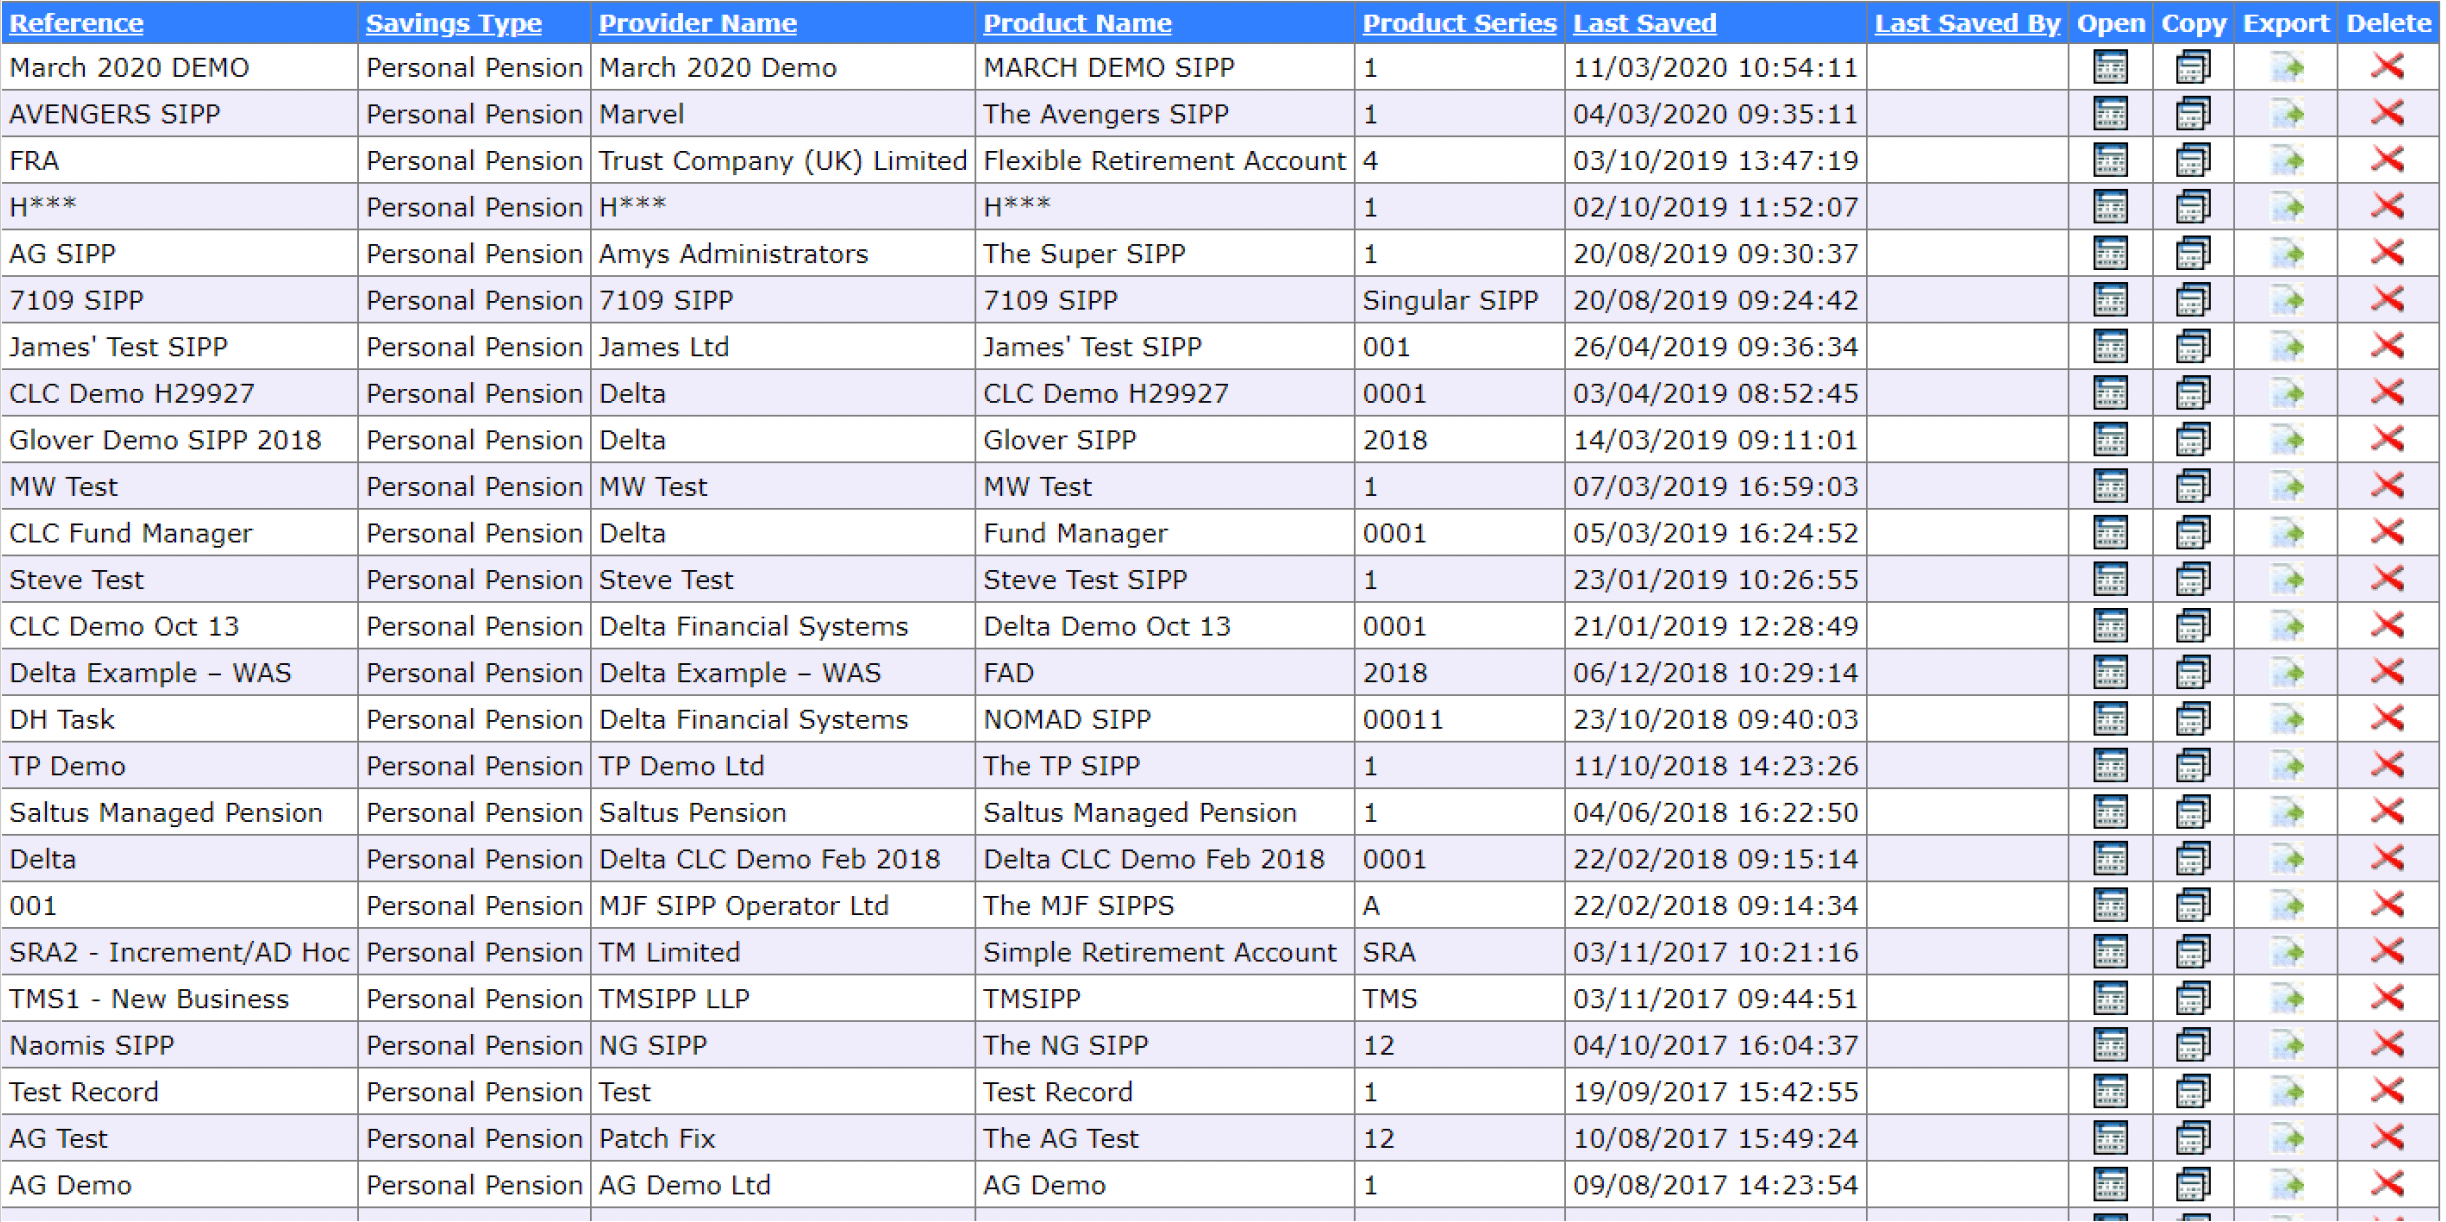Sort by Savings Type header

[453, 23]
